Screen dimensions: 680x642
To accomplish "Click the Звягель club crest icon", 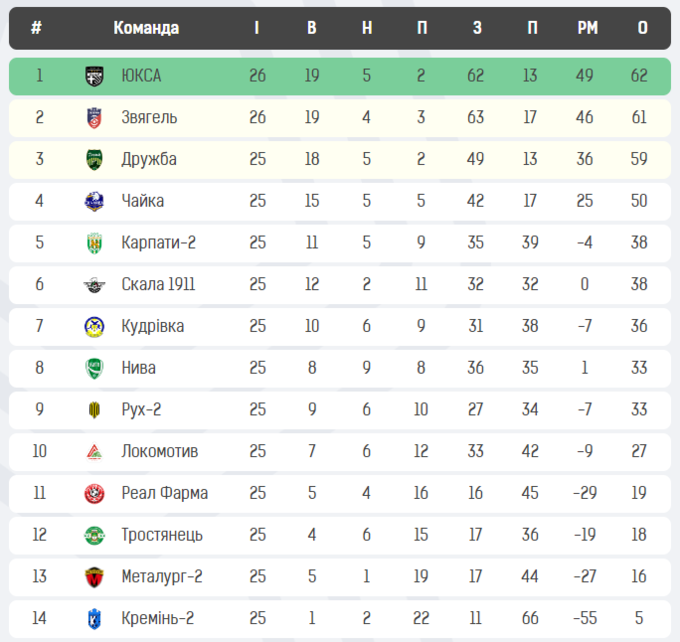I will (x=94, y=118).
